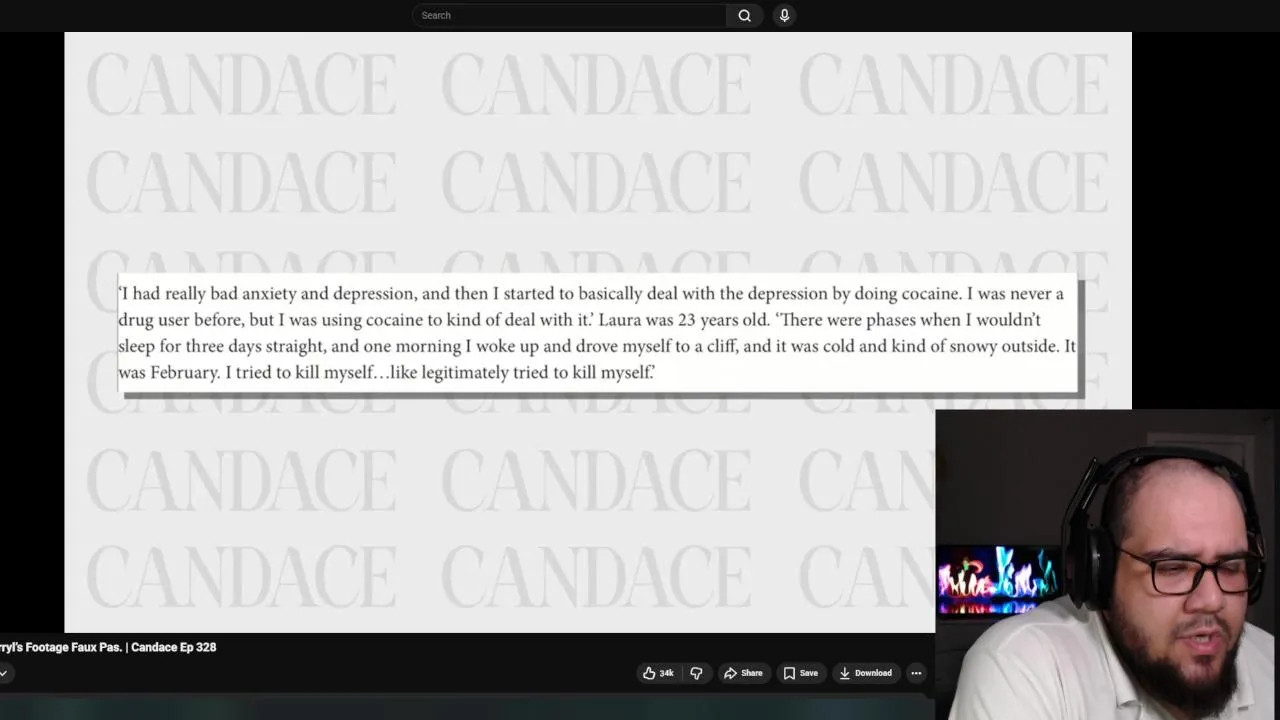Activate voice search microphone icon

(784, 15)
